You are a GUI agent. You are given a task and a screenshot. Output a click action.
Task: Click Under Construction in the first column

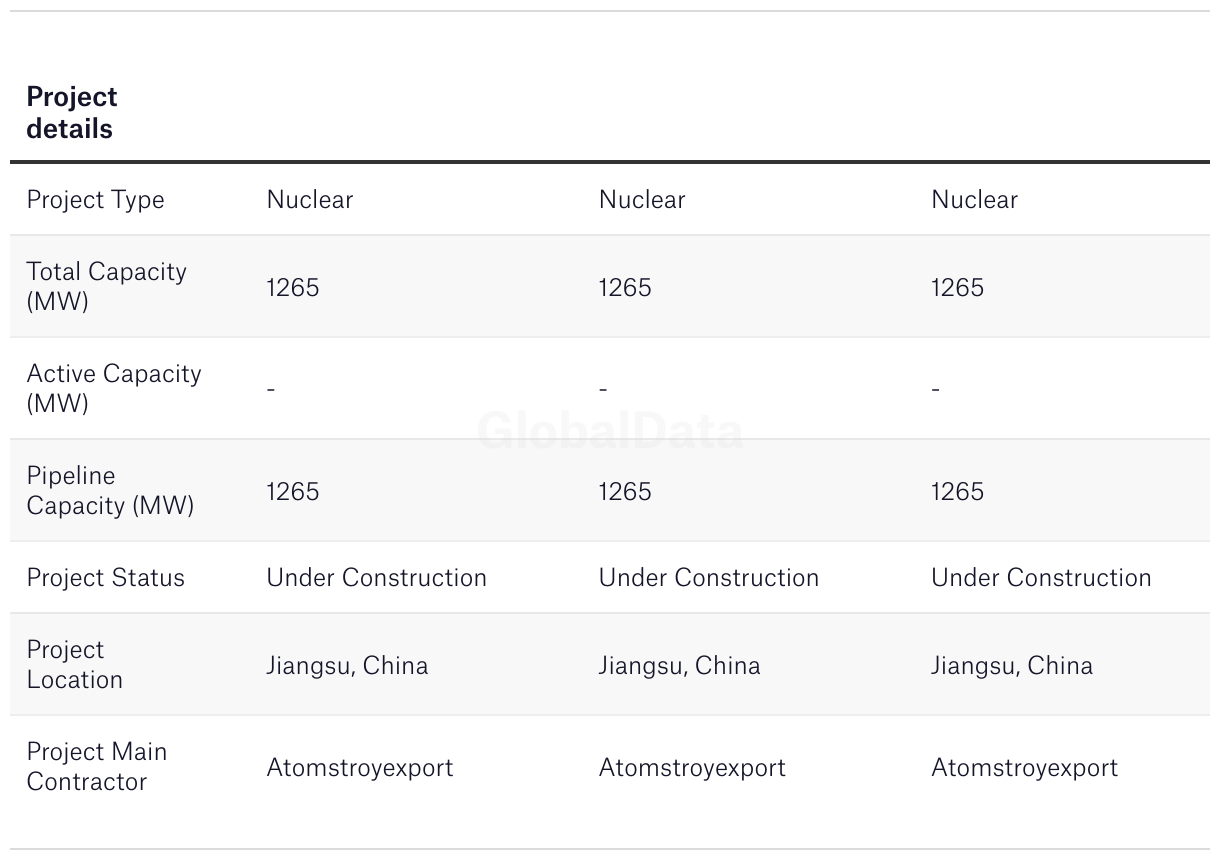click(377, 577)
